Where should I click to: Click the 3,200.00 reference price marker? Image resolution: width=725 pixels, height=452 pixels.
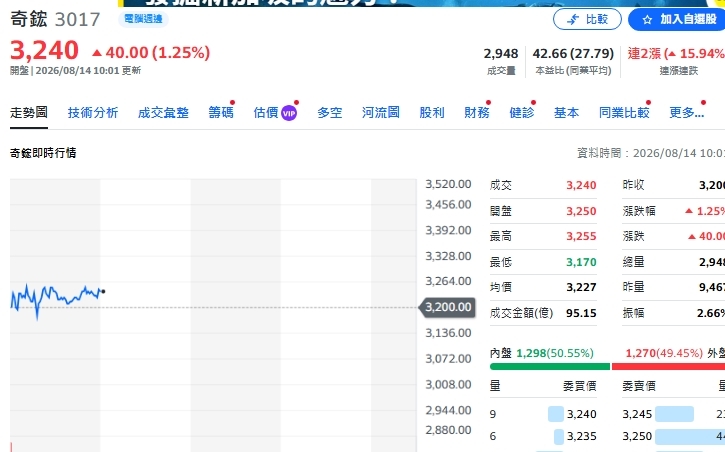coord(447,307)
